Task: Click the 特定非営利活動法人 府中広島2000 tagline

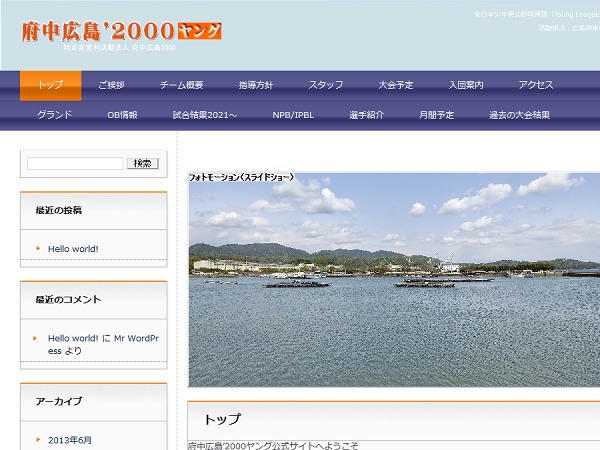Action: (x=119, y=47)
